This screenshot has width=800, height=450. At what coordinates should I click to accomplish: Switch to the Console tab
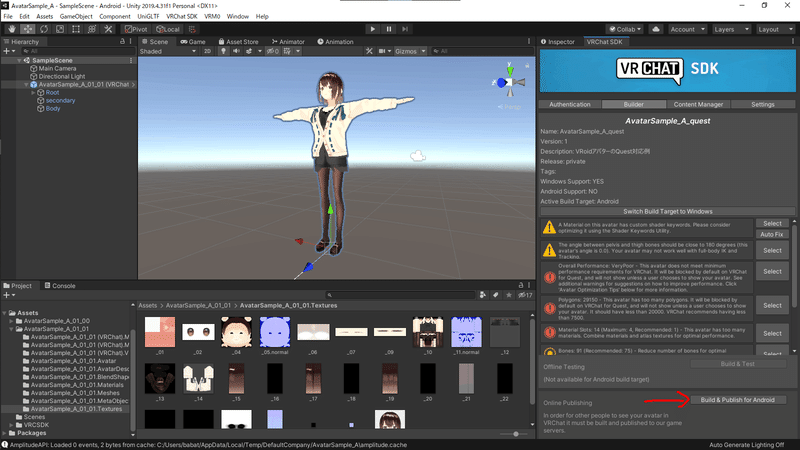tap(60, 286)
